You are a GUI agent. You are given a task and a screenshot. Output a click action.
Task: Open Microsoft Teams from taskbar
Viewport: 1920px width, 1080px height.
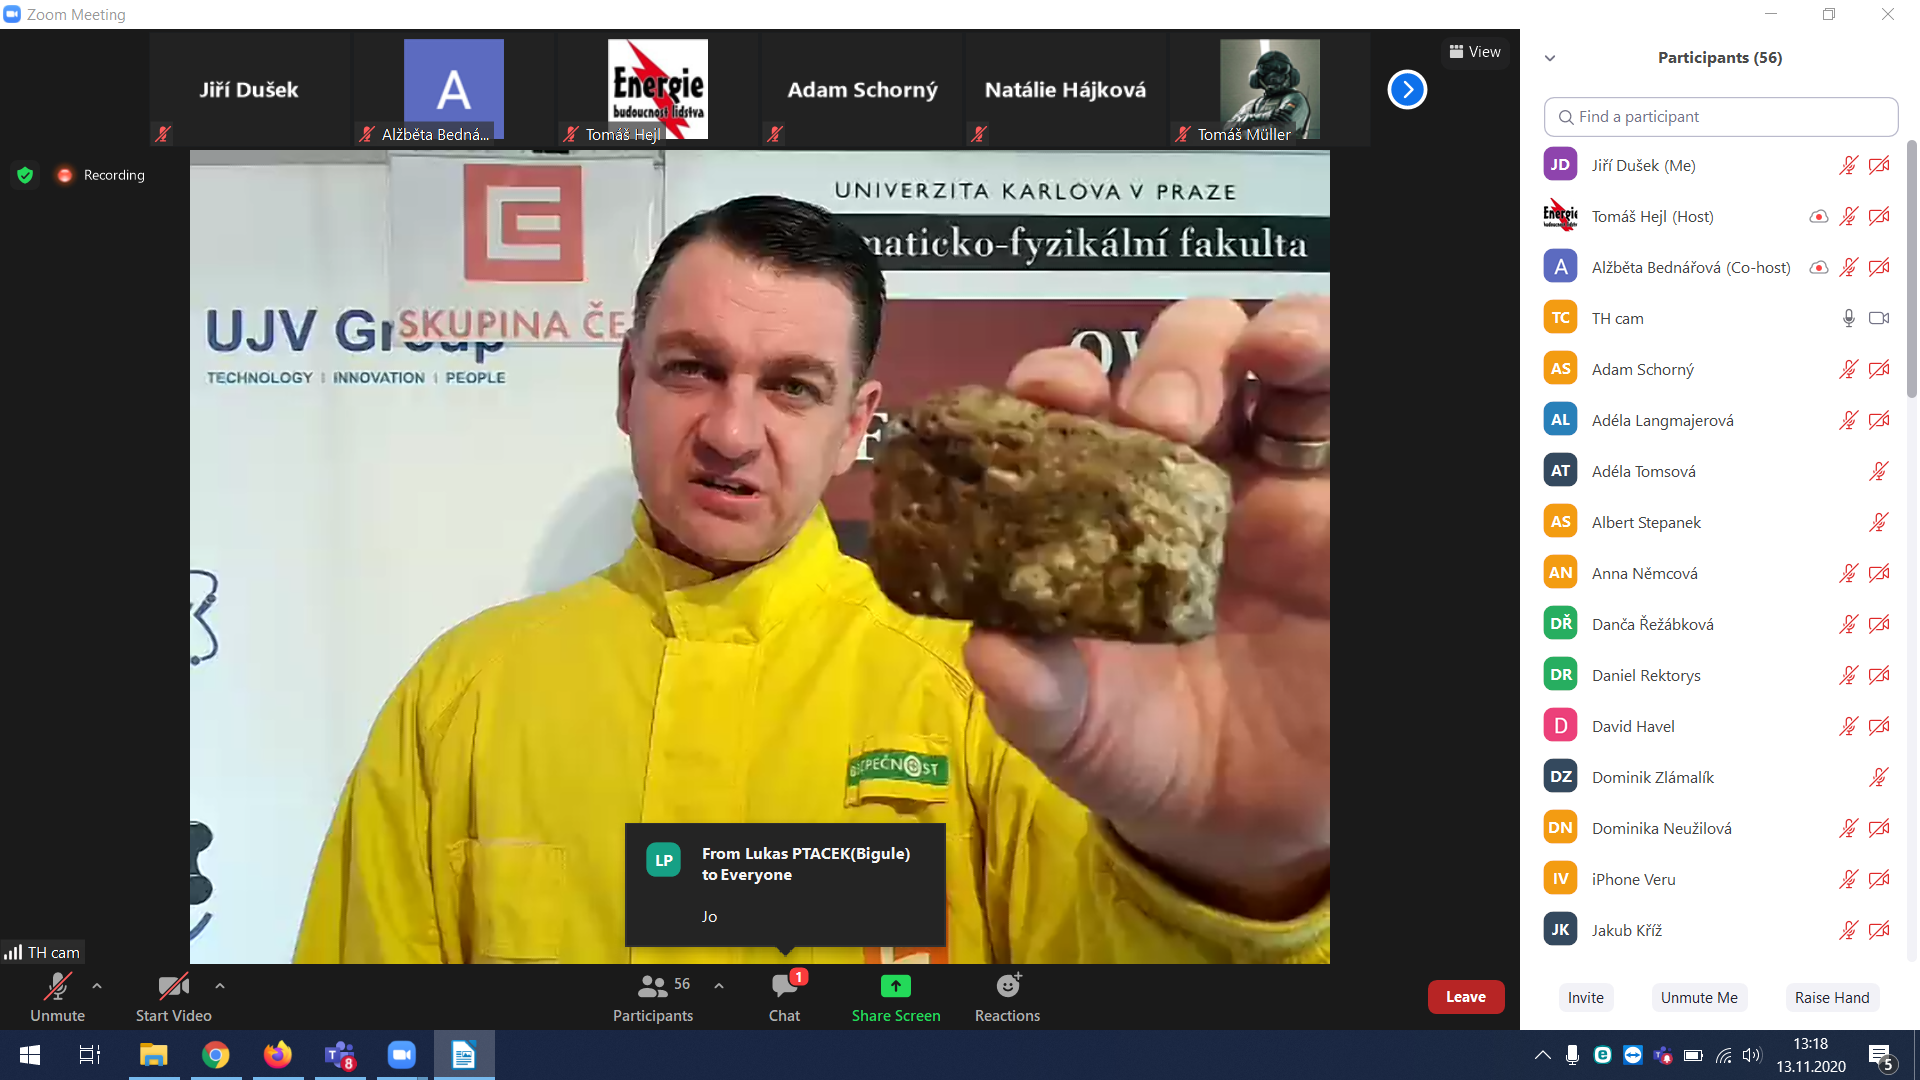340,1055
